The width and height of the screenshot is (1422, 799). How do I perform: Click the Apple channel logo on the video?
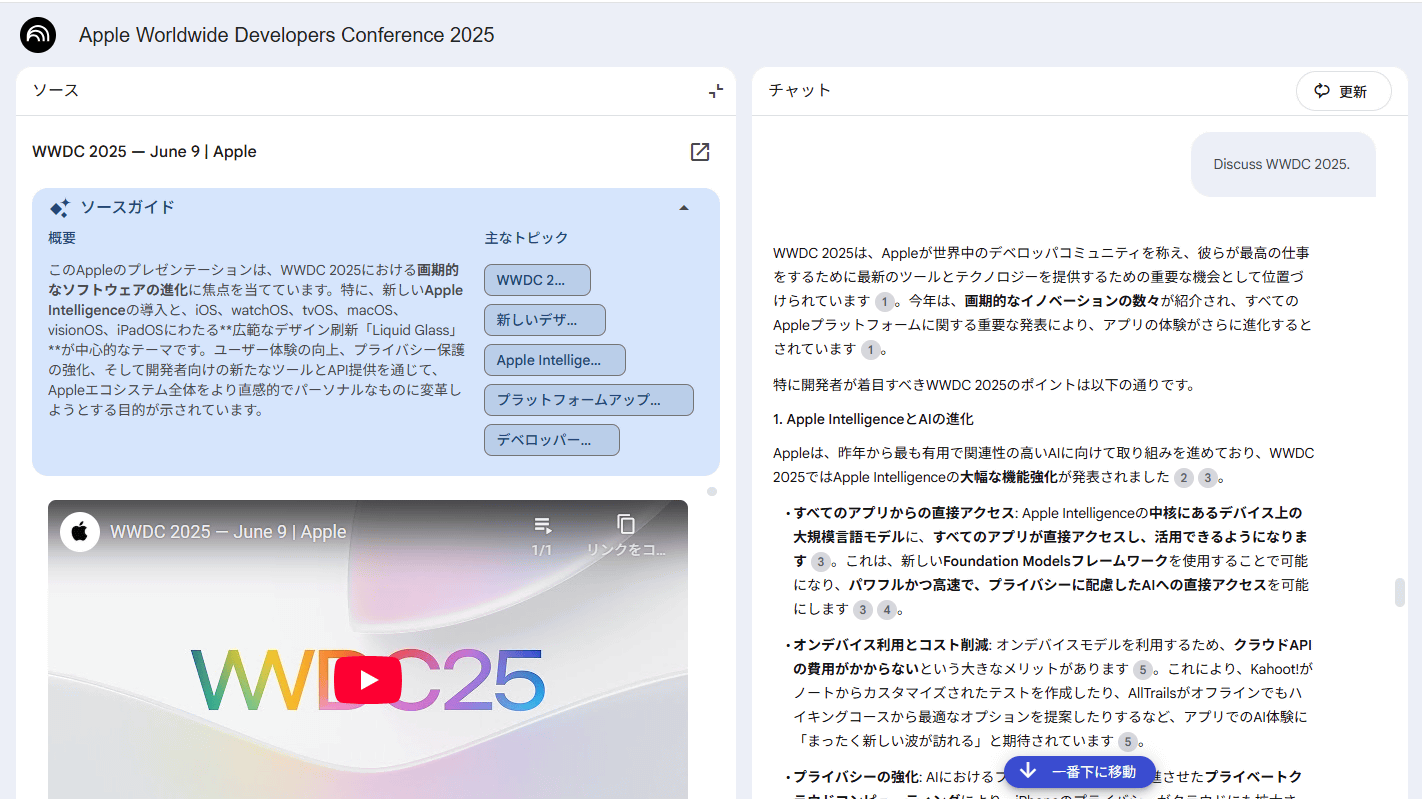(x=80, y=532)
